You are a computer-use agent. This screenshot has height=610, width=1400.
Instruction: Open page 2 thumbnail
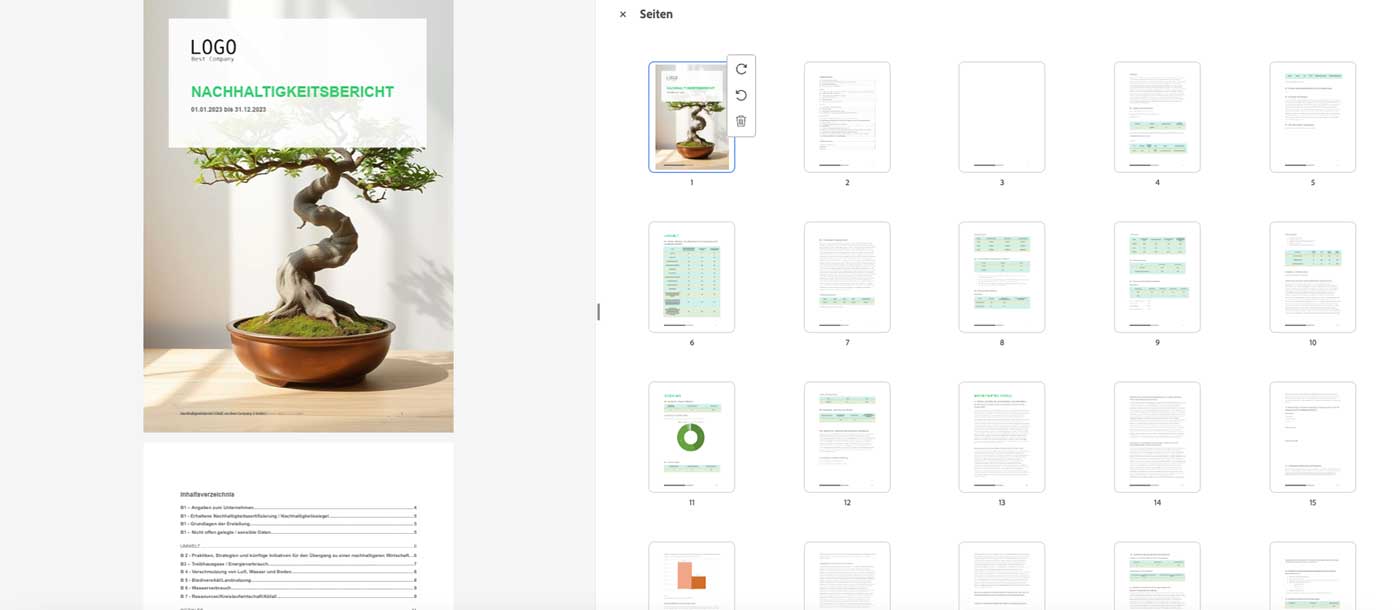(847, 117)
